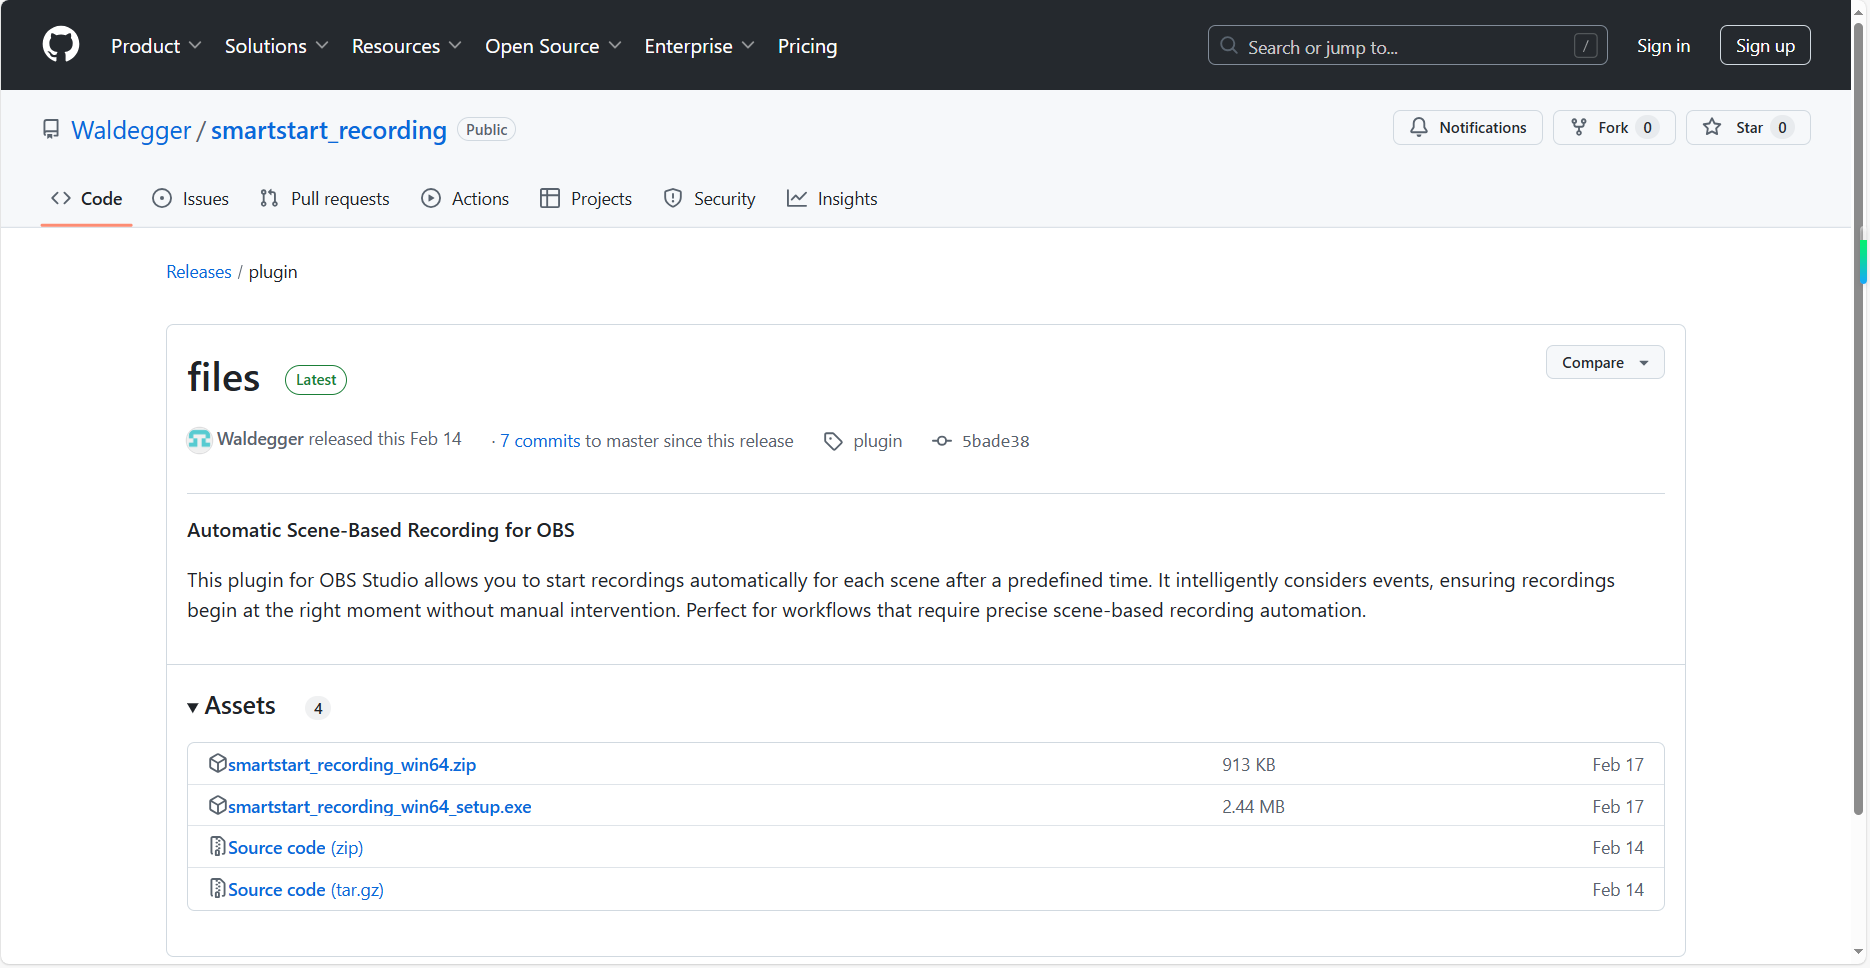Click the Fork icon
This screenshot has height=968, width=1870.
1579,127
